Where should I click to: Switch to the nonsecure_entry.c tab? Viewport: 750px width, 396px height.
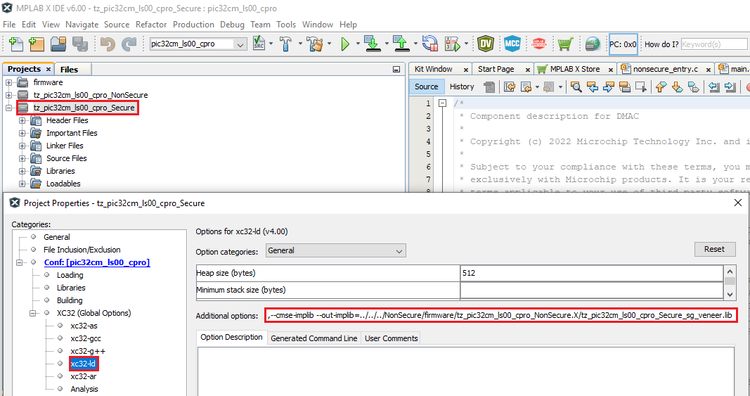(x=665, y=69)
